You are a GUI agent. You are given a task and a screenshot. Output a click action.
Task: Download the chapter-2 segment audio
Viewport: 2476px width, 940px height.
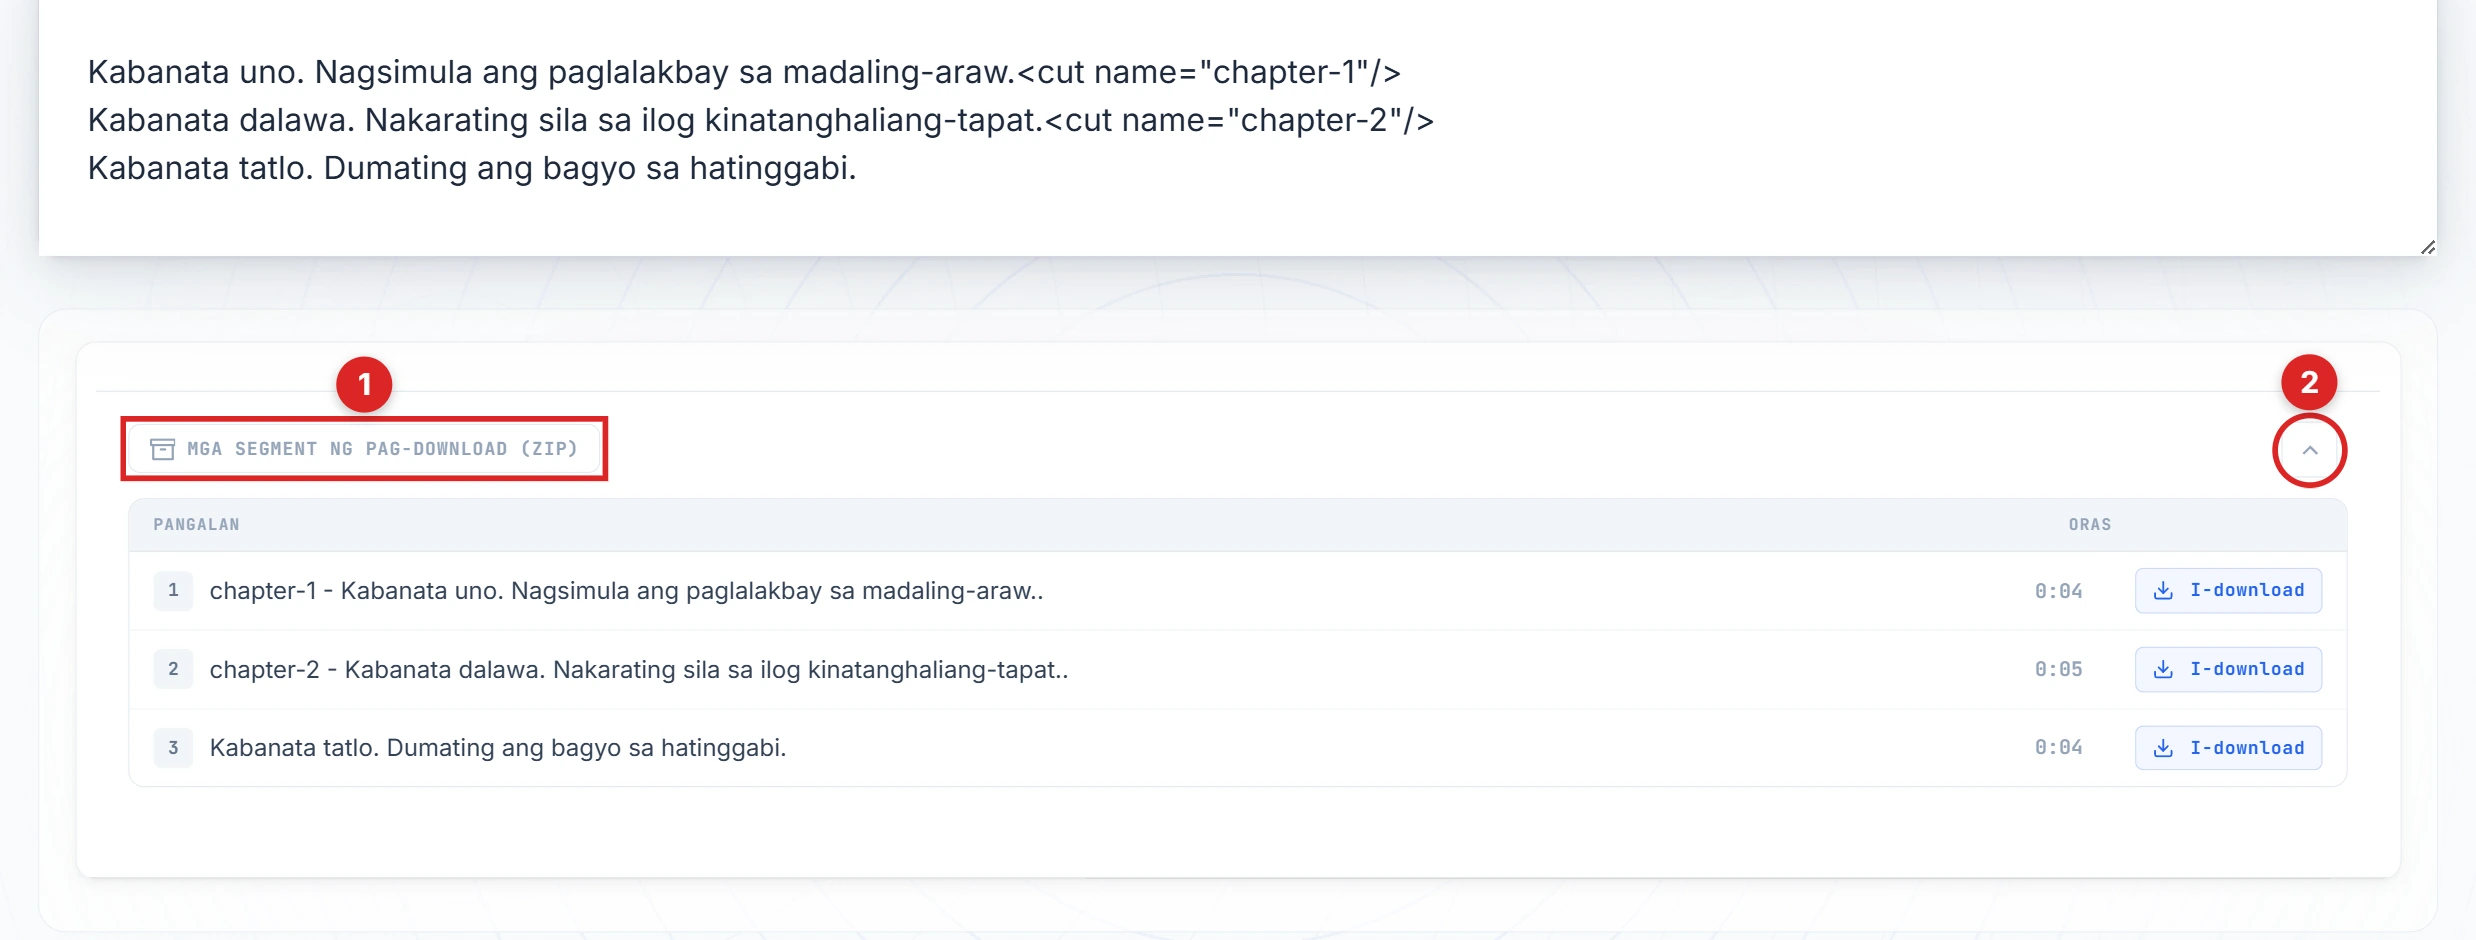pos(2228,669)
